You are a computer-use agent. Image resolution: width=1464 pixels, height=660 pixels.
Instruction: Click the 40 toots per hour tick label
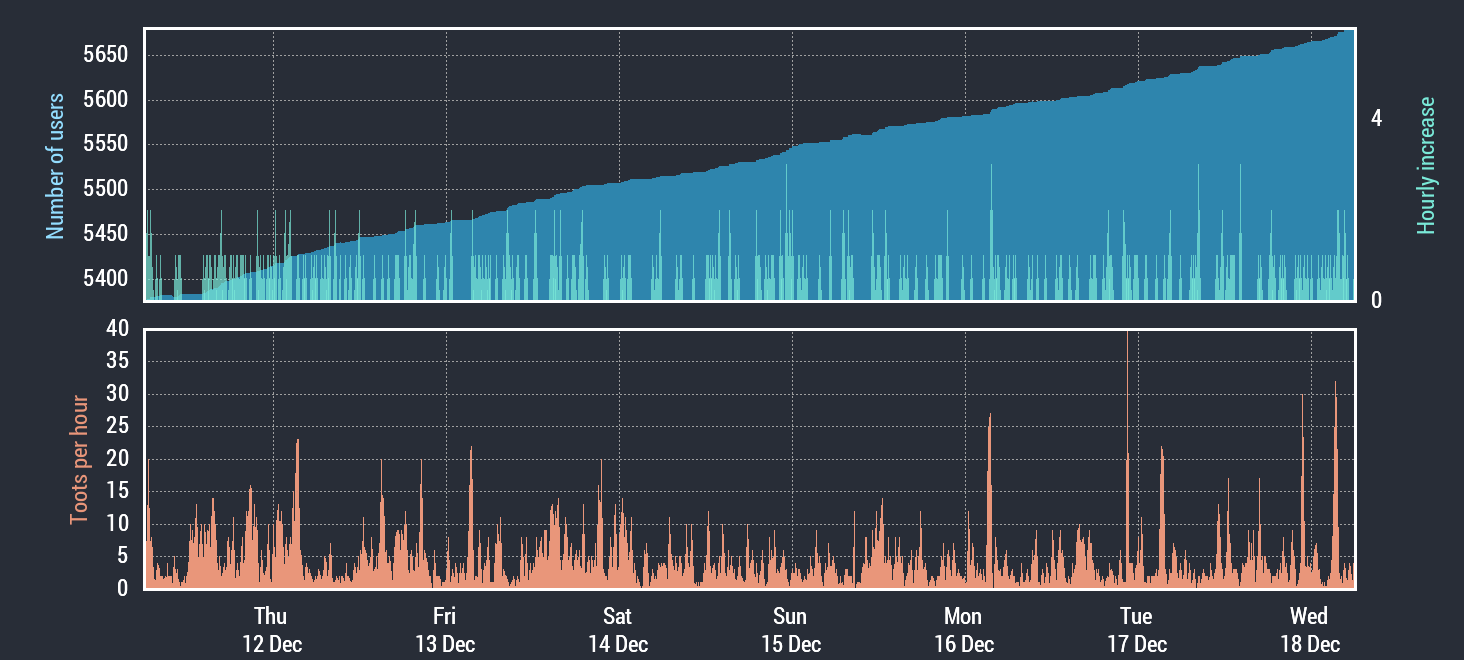117,329
